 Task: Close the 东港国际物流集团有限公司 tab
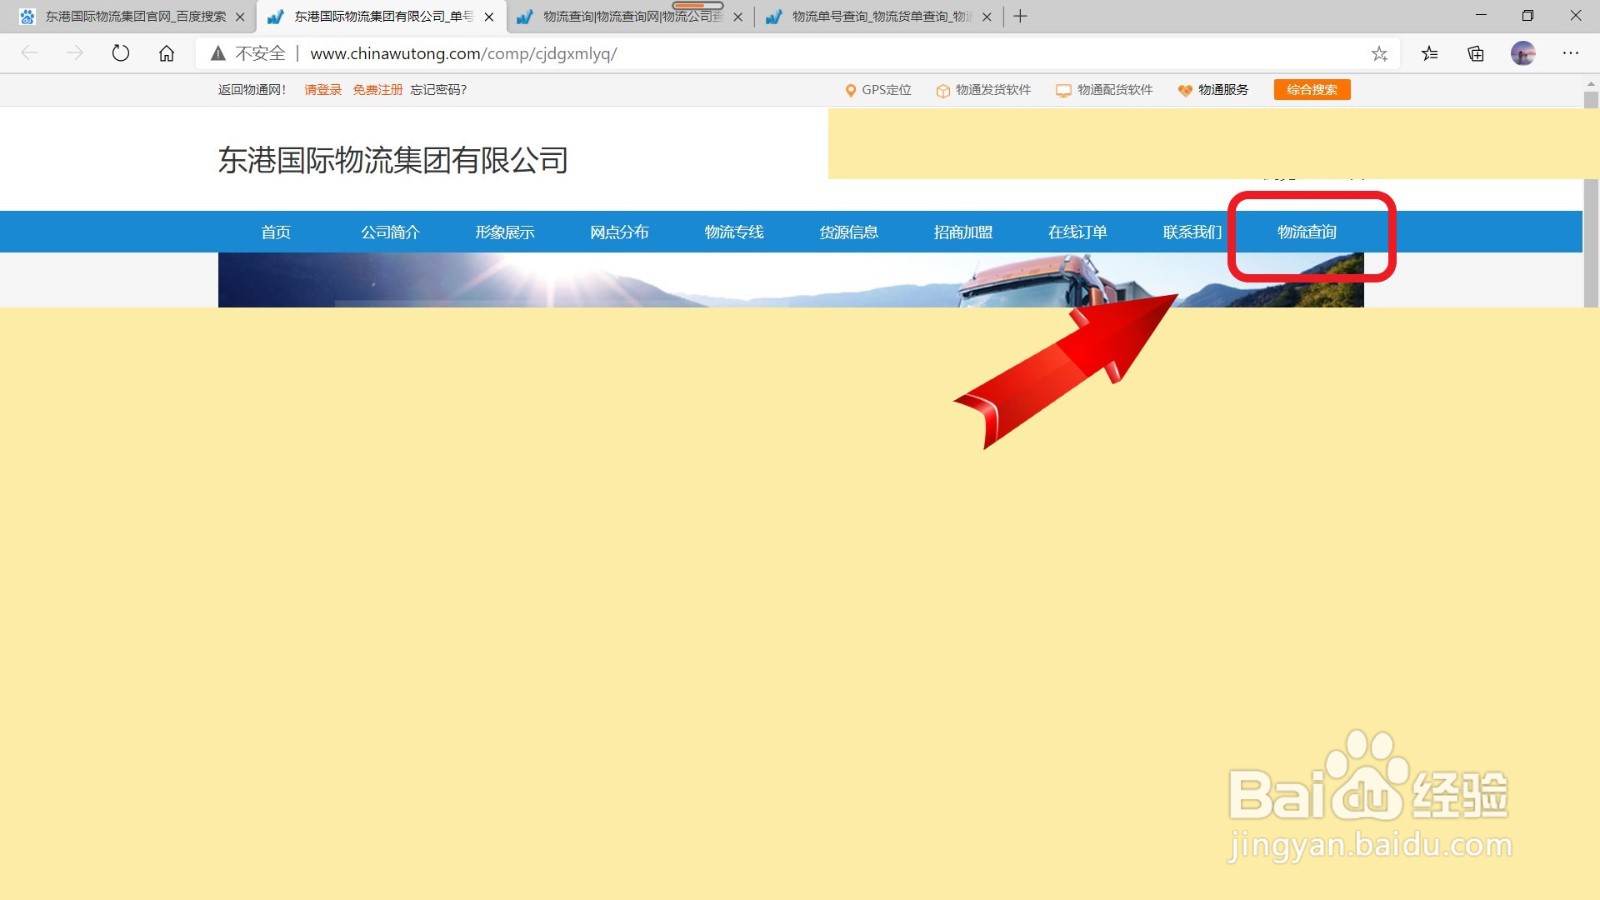pos(489,17)
